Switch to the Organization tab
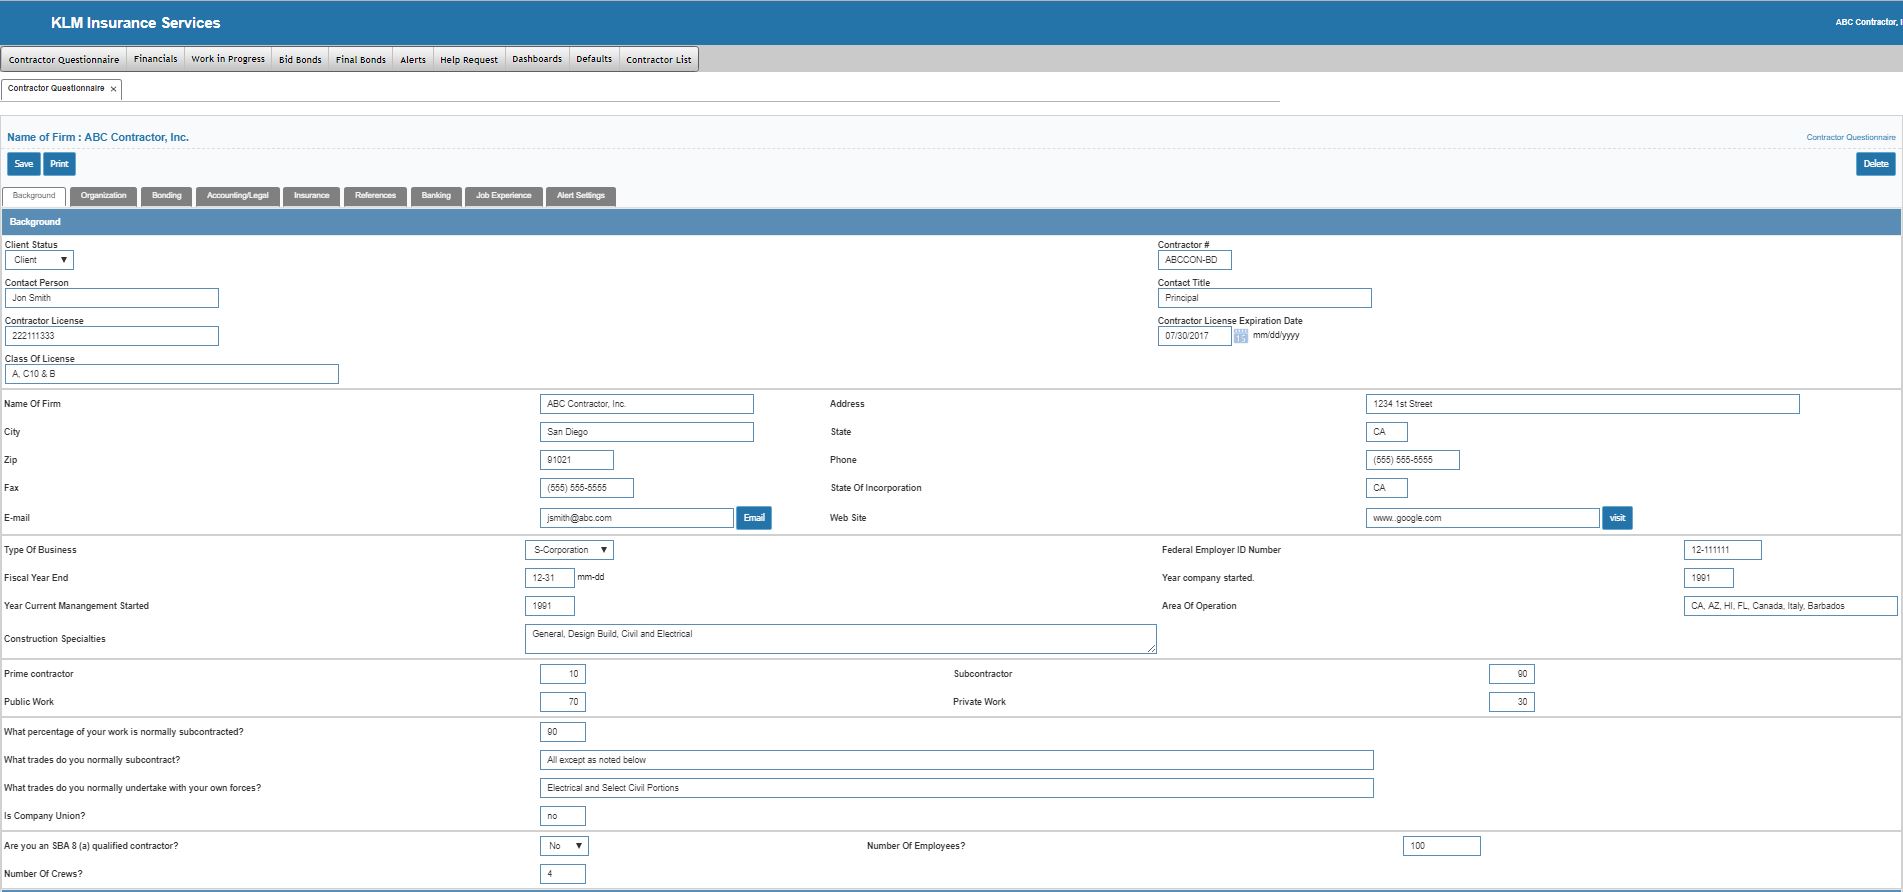This screenshot has height=892, width=1903. pyautogui.click(x=104, y=196)
